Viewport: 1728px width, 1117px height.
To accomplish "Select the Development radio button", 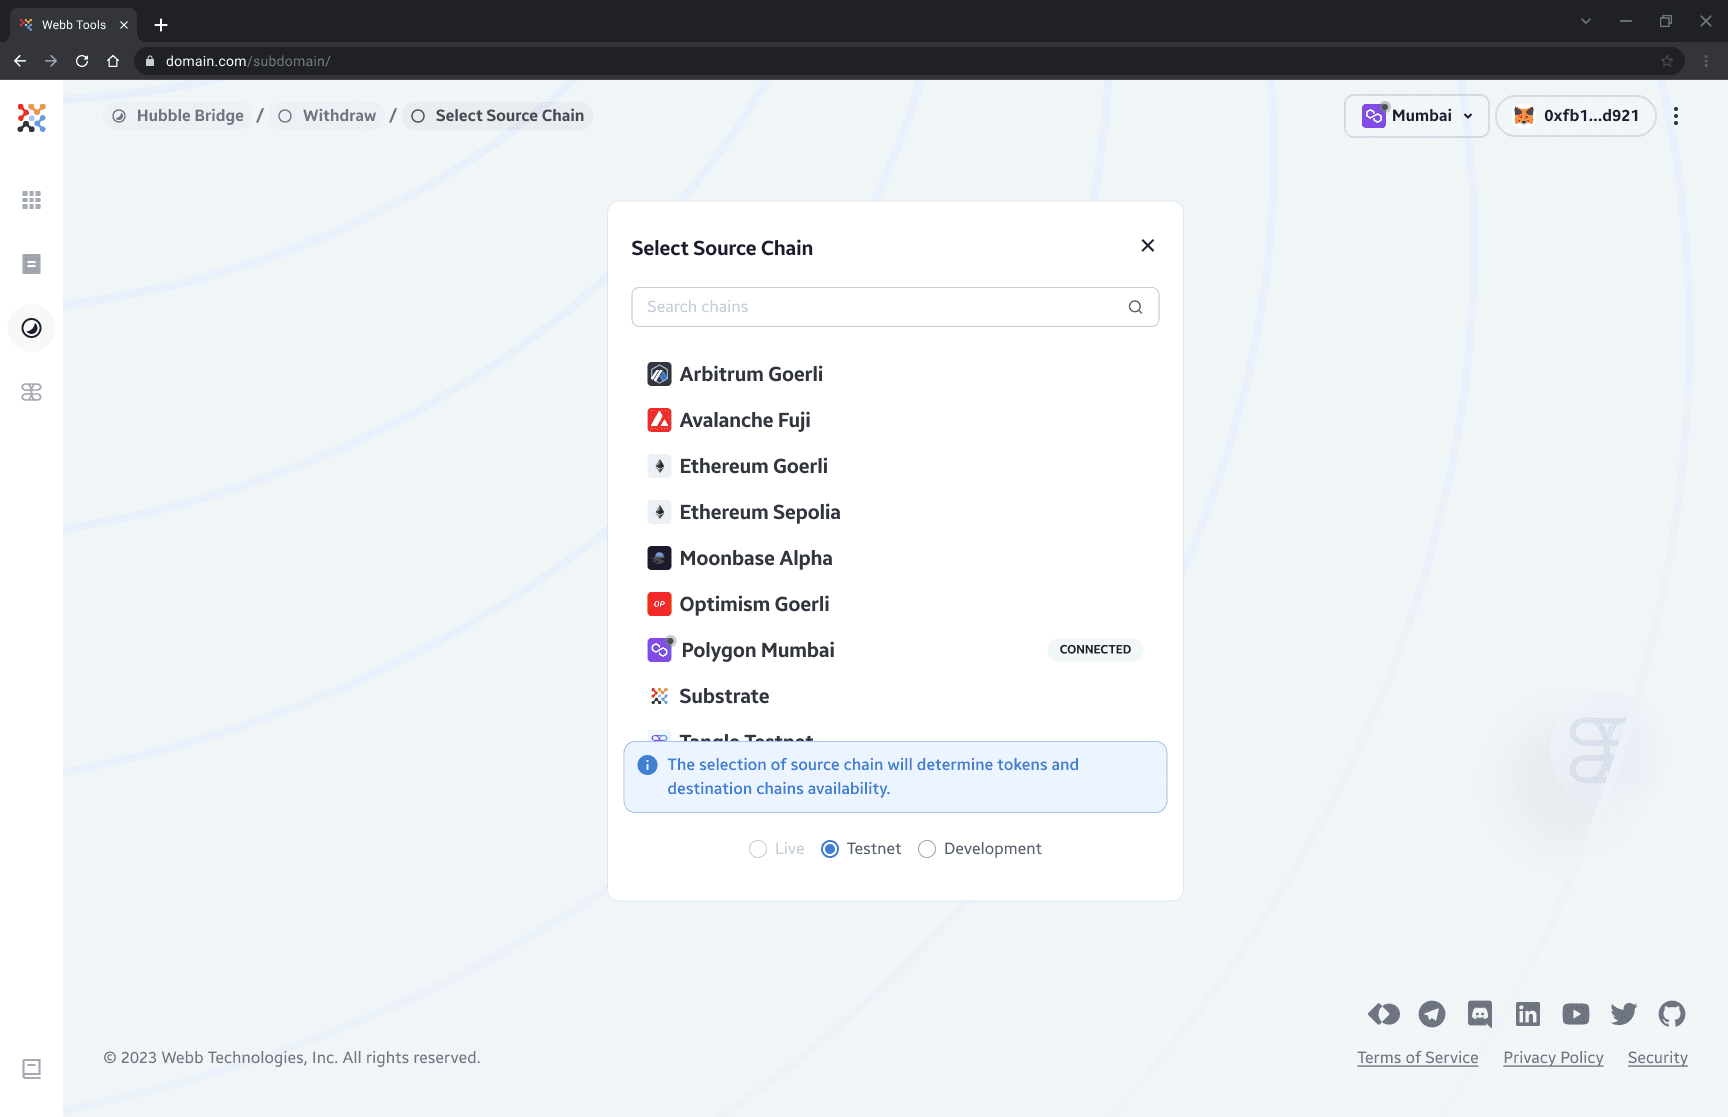I will 927,849.
